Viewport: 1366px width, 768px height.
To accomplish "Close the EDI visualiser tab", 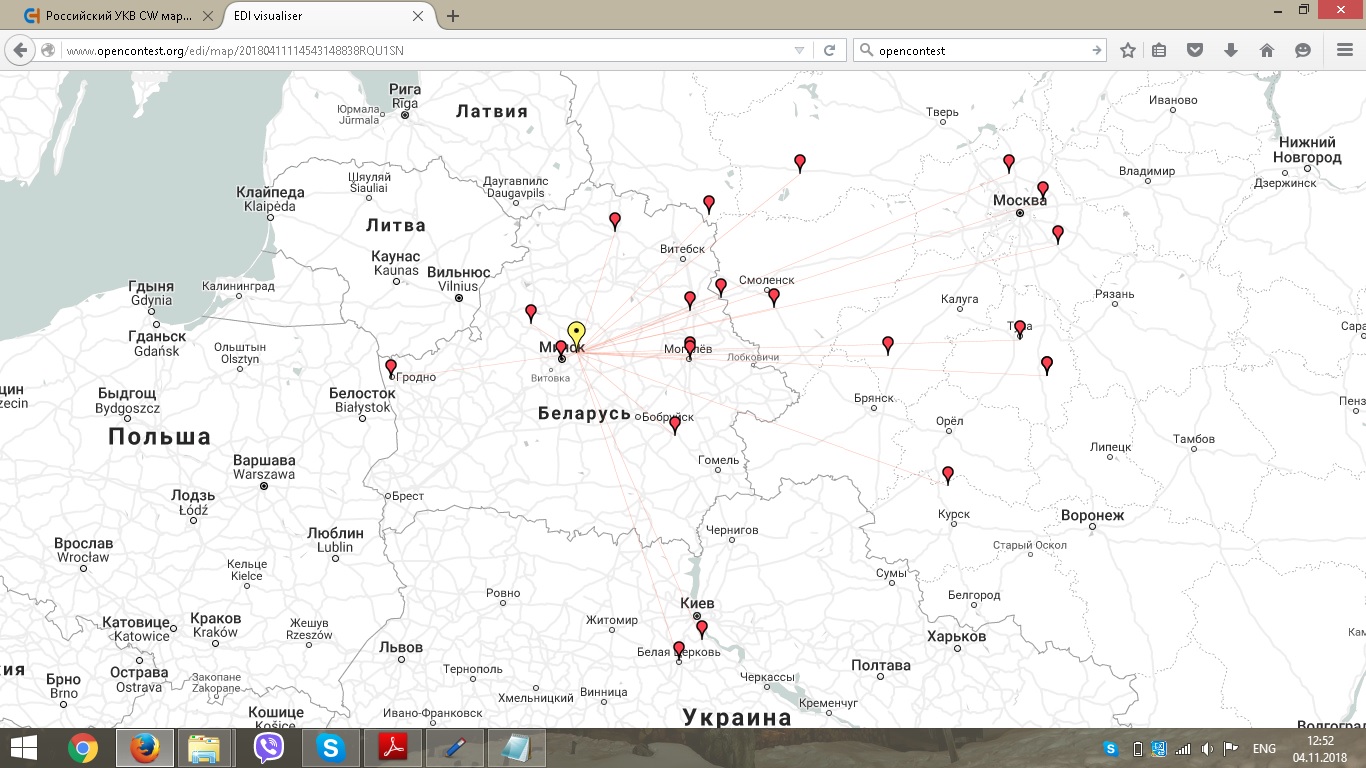I will tap(420, 16).
